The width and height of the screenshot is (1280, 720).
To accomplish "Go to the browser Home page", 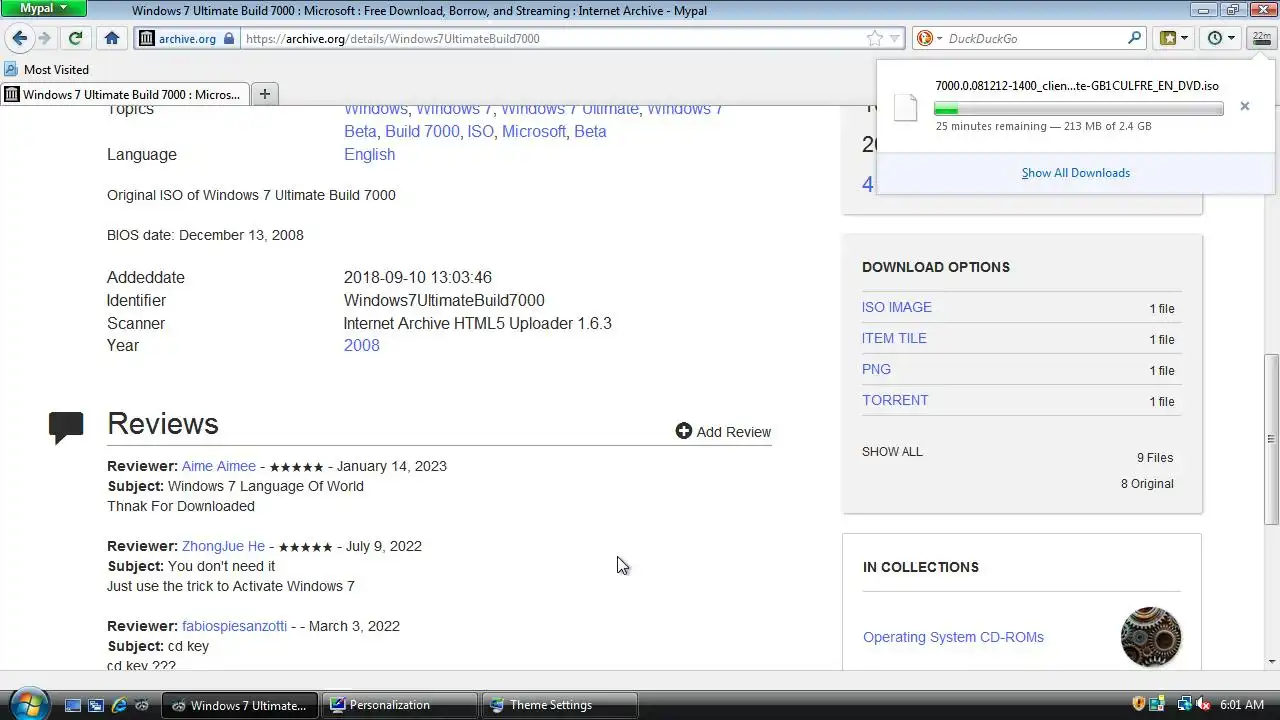I will click(112, 38).
